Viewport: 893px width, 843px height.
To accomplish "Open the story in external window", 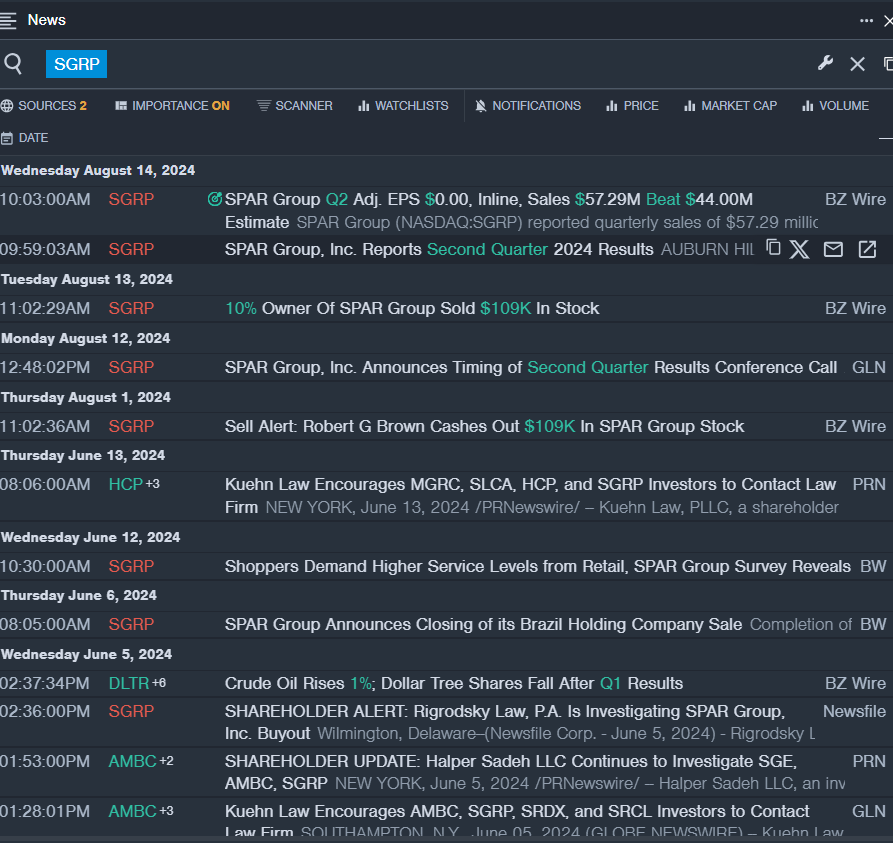I will pyautogui.click(x=867, y=249).
